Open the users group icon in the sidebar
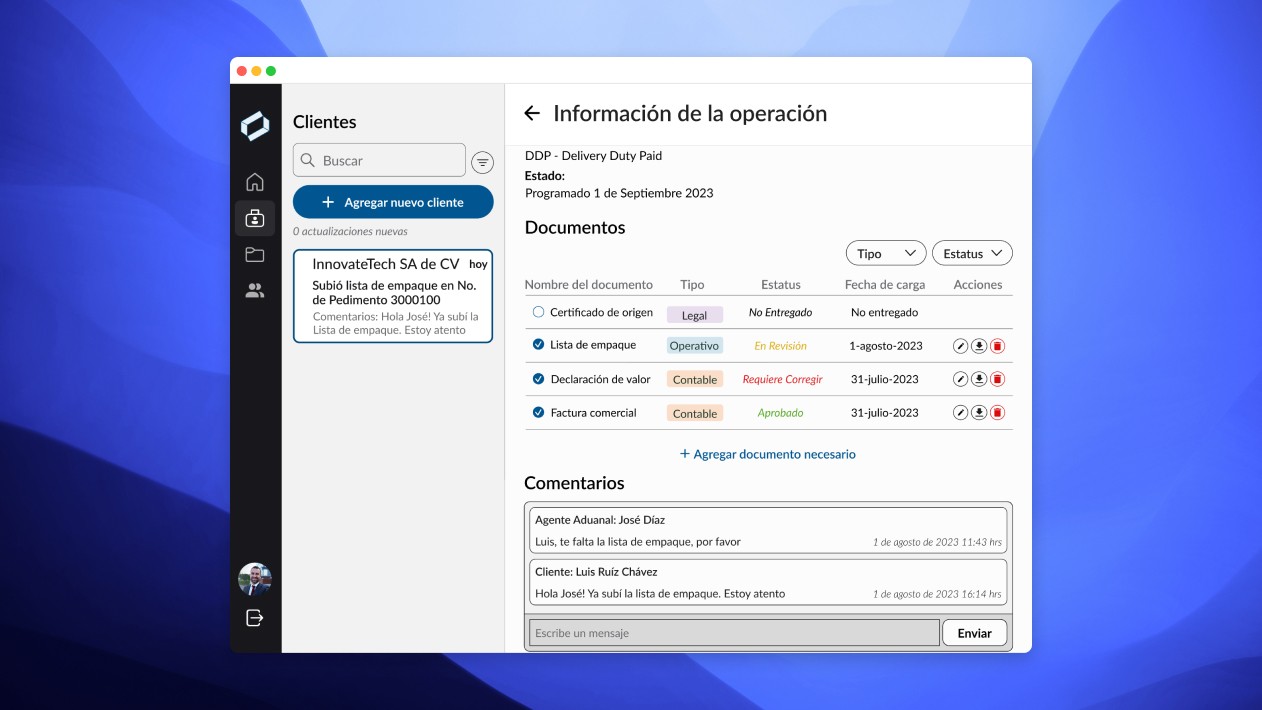This screenshot has width=1262, height=710. (255, 291)
